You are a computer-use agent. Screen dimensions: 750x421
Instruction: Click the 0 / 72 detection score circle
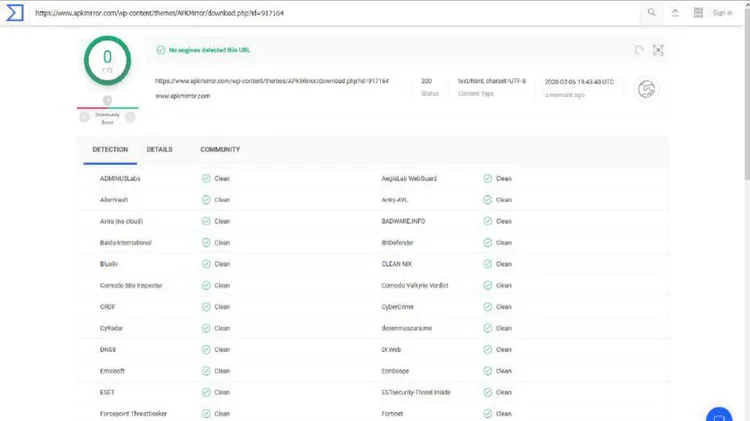[108, 61]
